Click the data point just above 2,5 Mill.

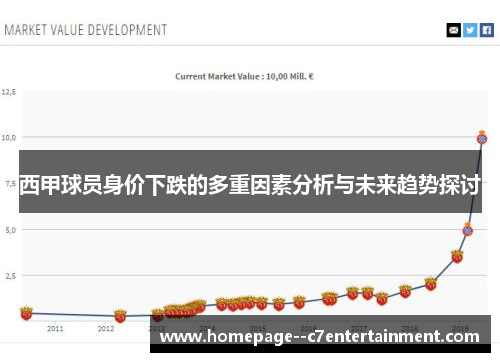(x=457, y=257)
